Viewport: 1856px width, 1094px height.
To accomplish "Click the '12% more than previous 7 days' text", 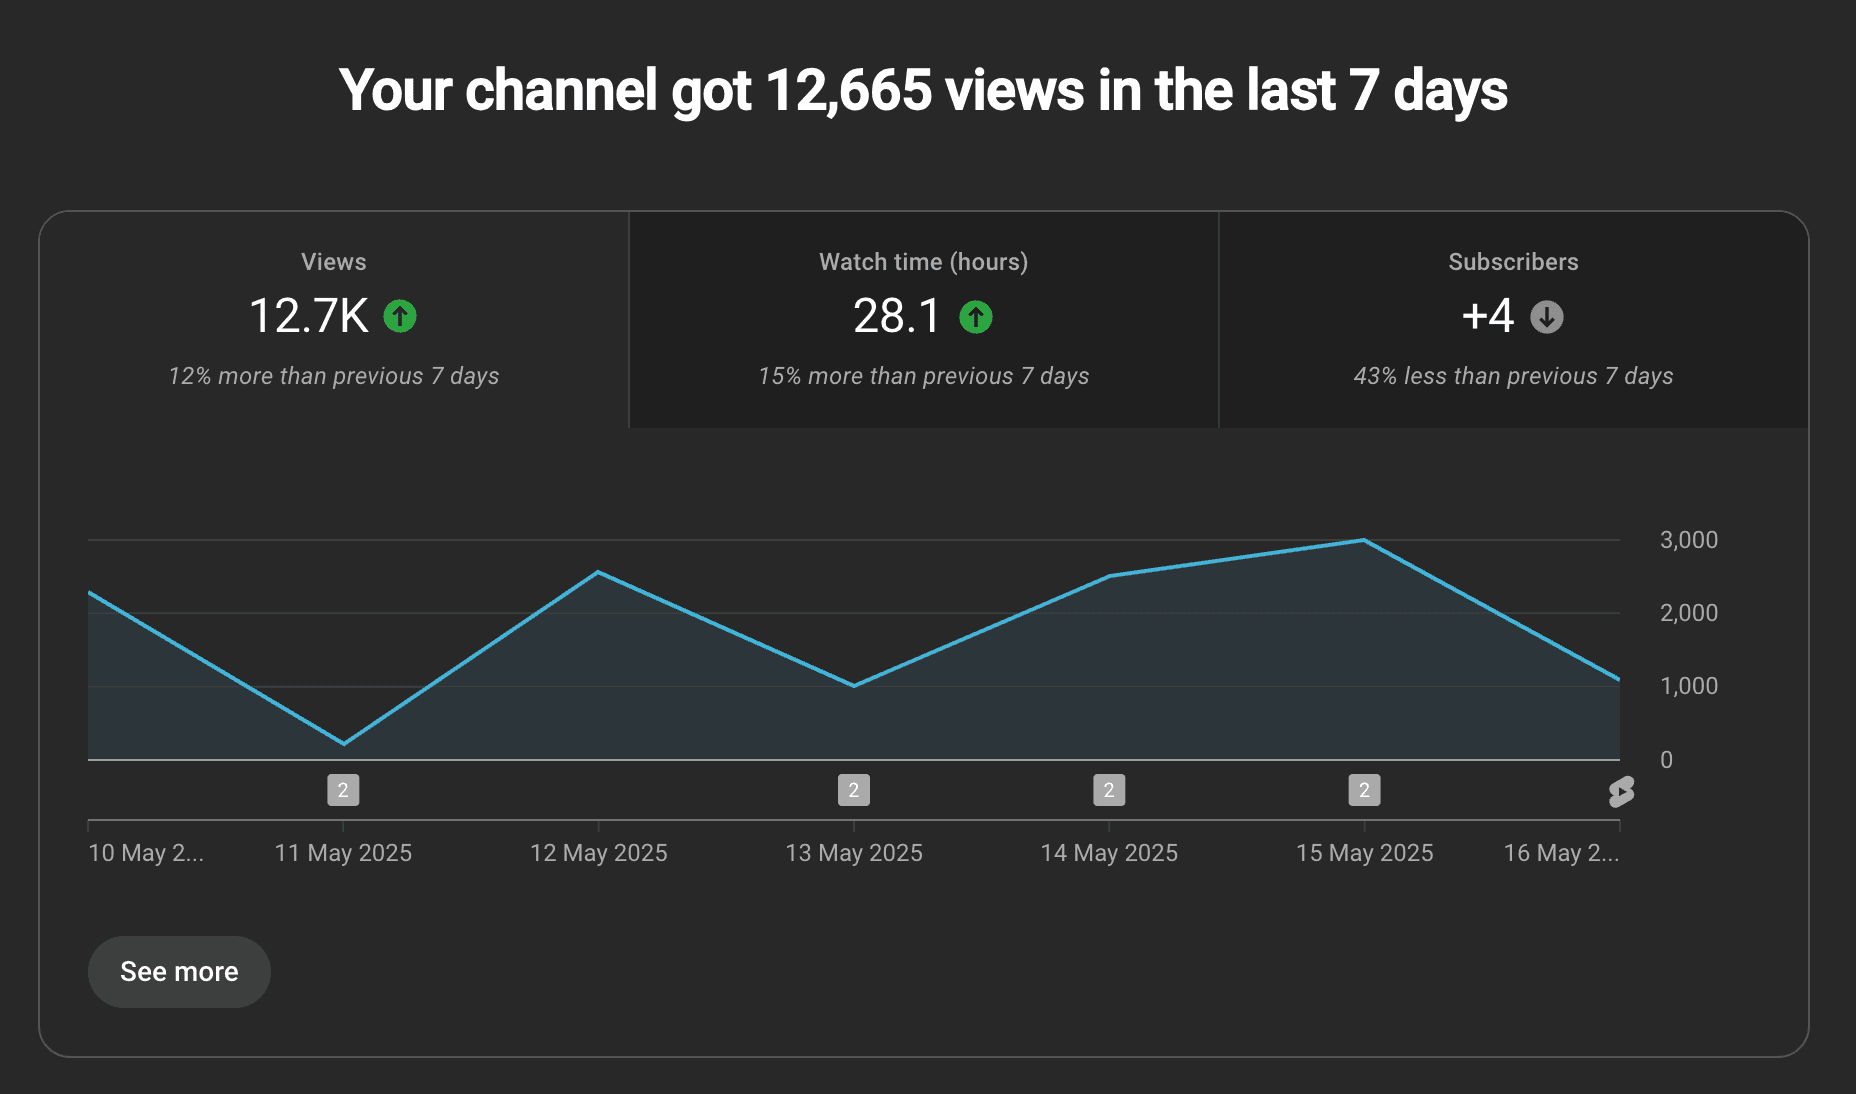I will click(x=334, y=376).
